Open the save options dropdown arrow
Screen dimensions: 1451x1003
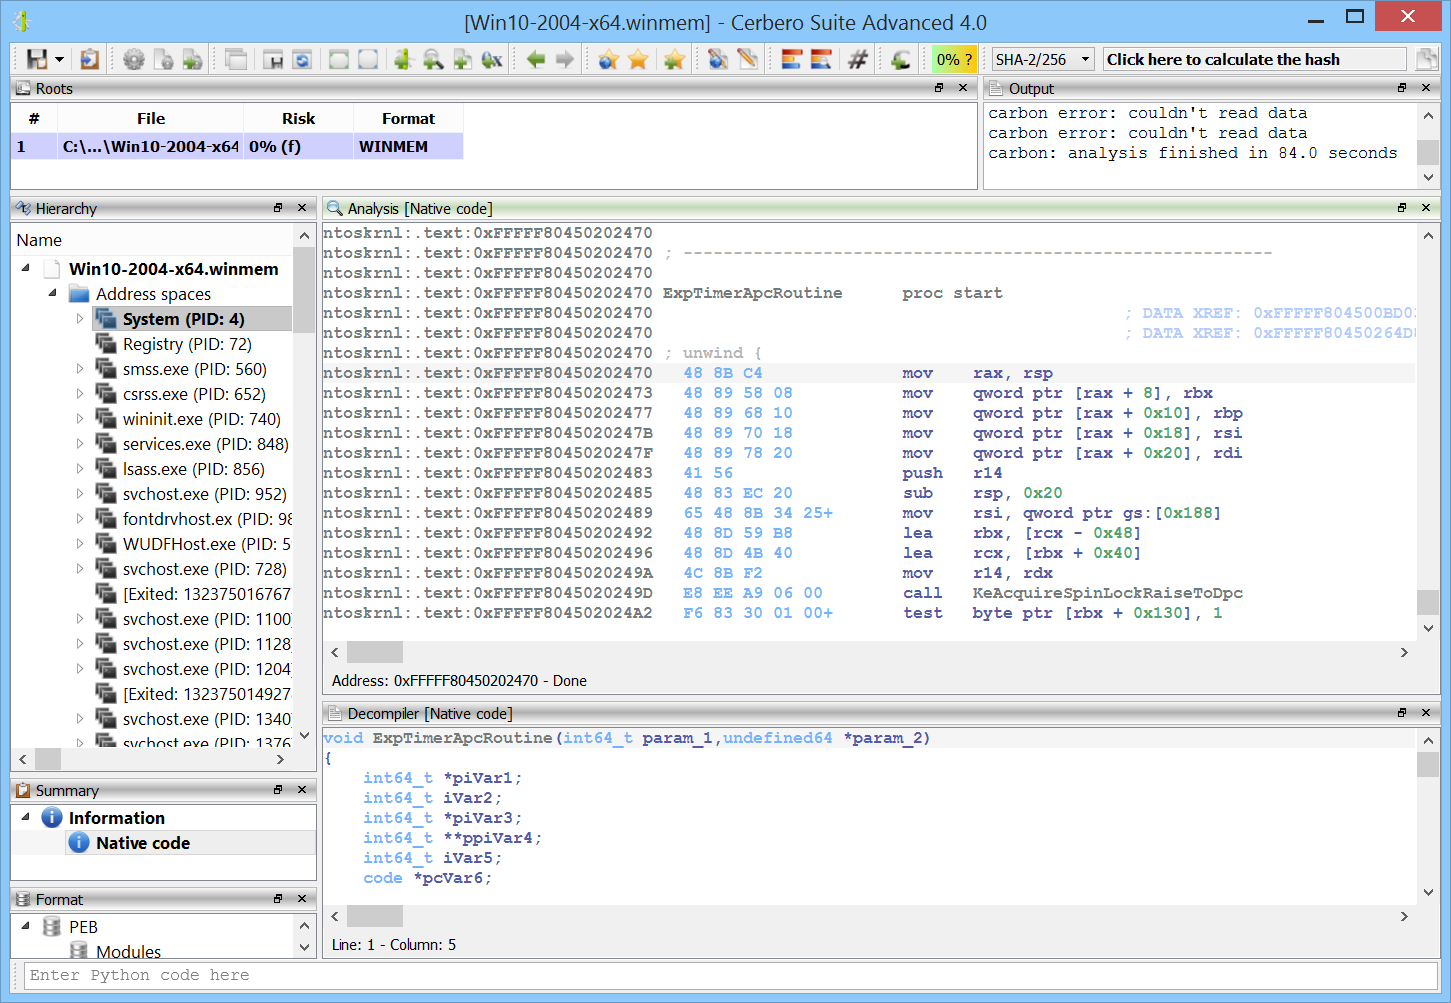pos(59,60)
